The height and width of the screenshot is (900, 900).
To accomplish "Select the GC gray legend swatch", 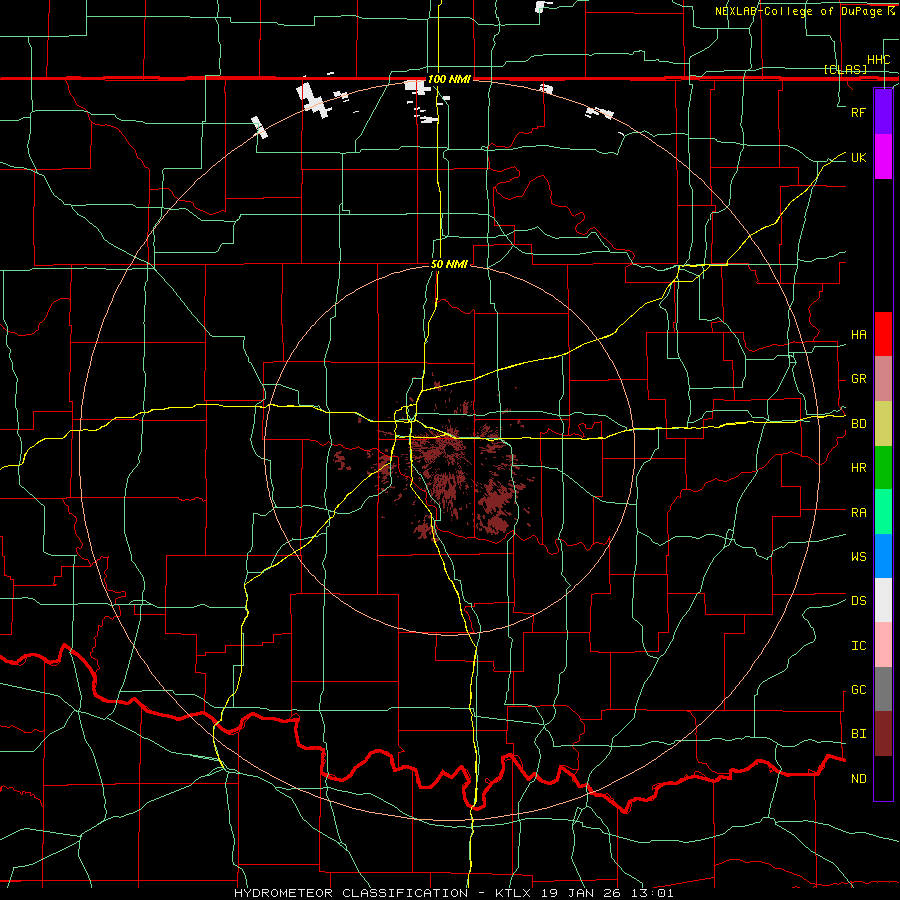I will coord(883,689).
